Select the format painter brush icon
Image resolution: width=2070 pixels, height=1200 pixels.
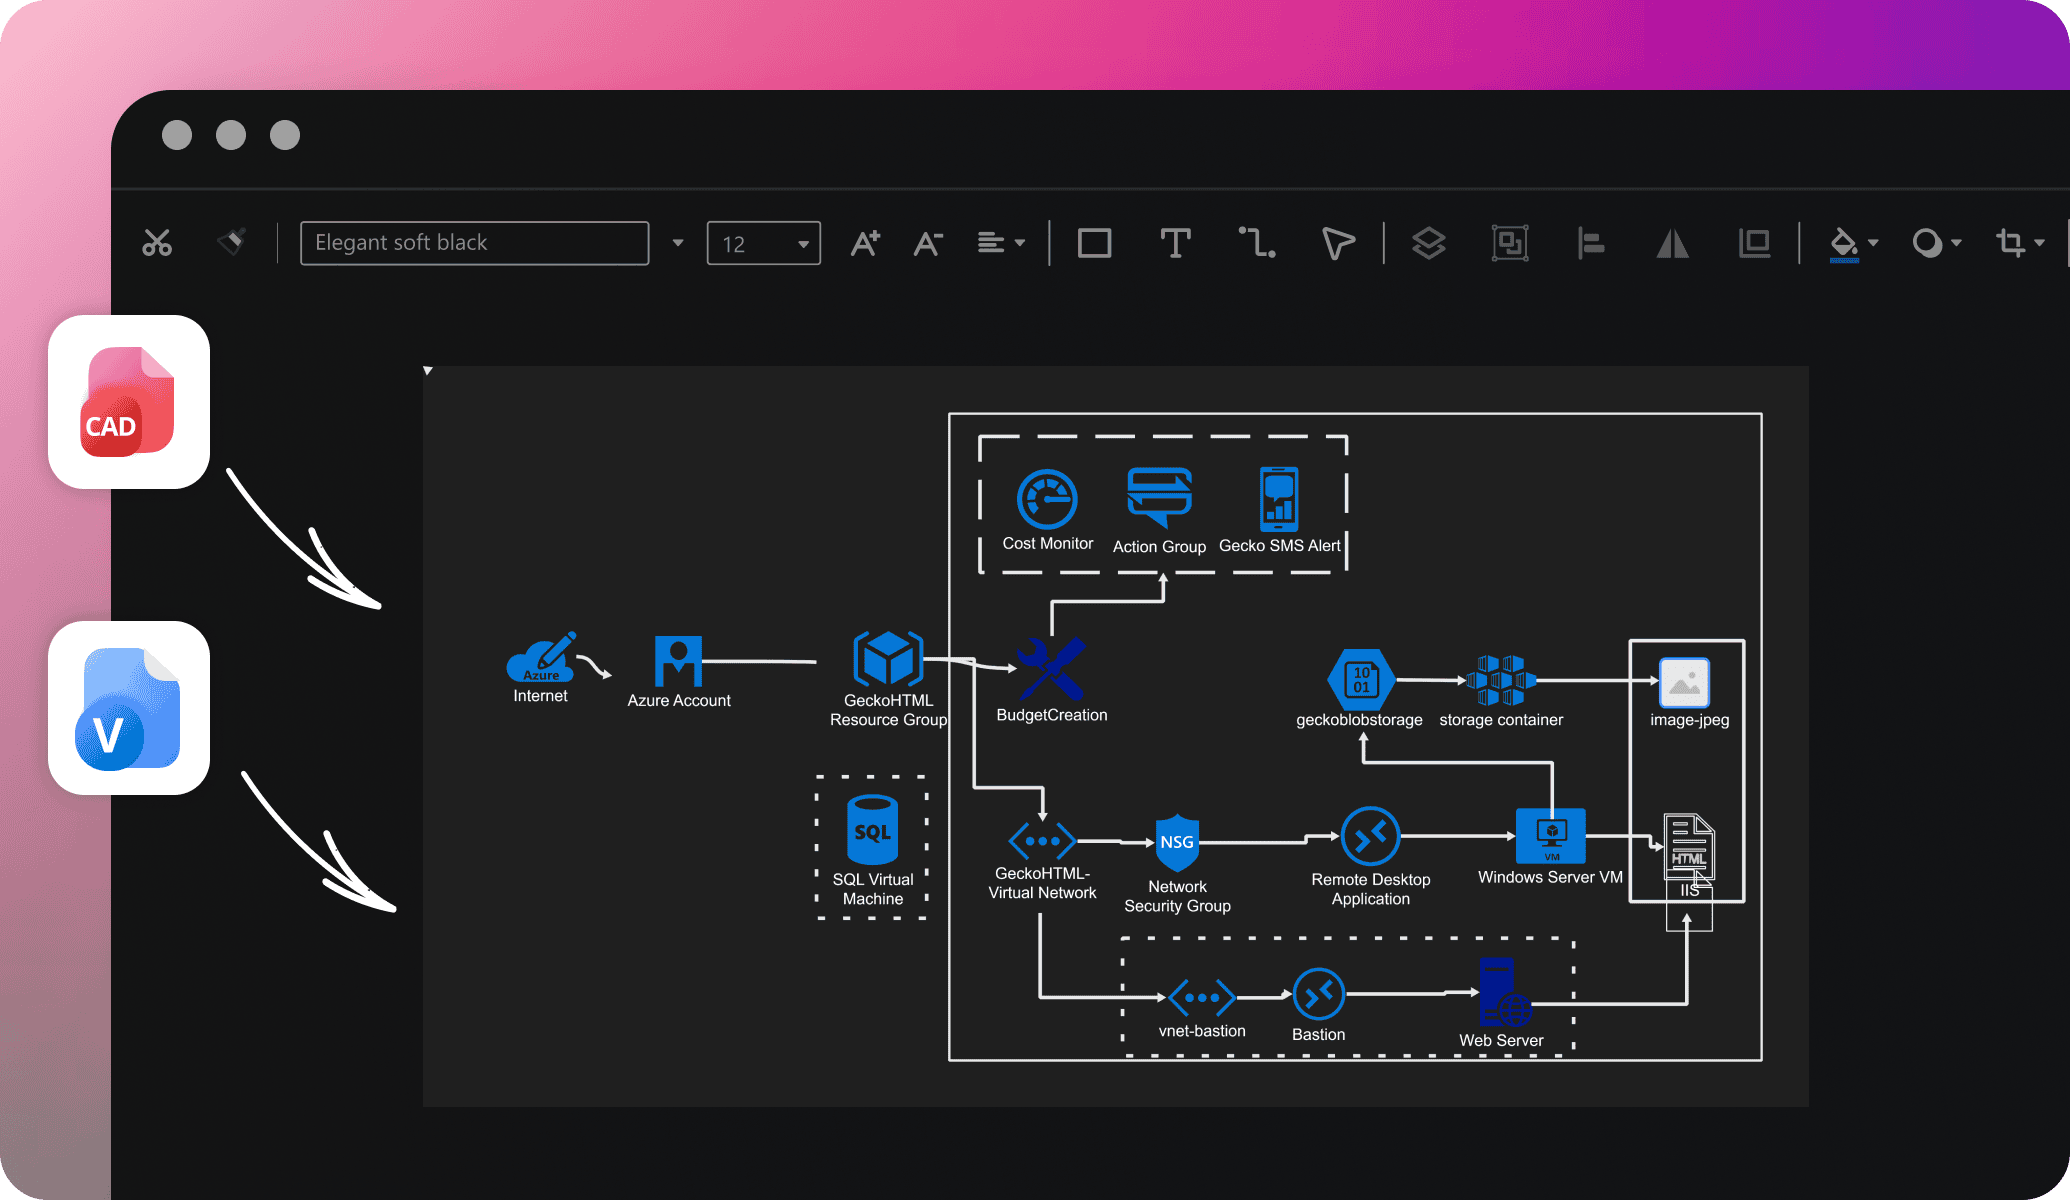pyautogui.click(x=232, y=242)
